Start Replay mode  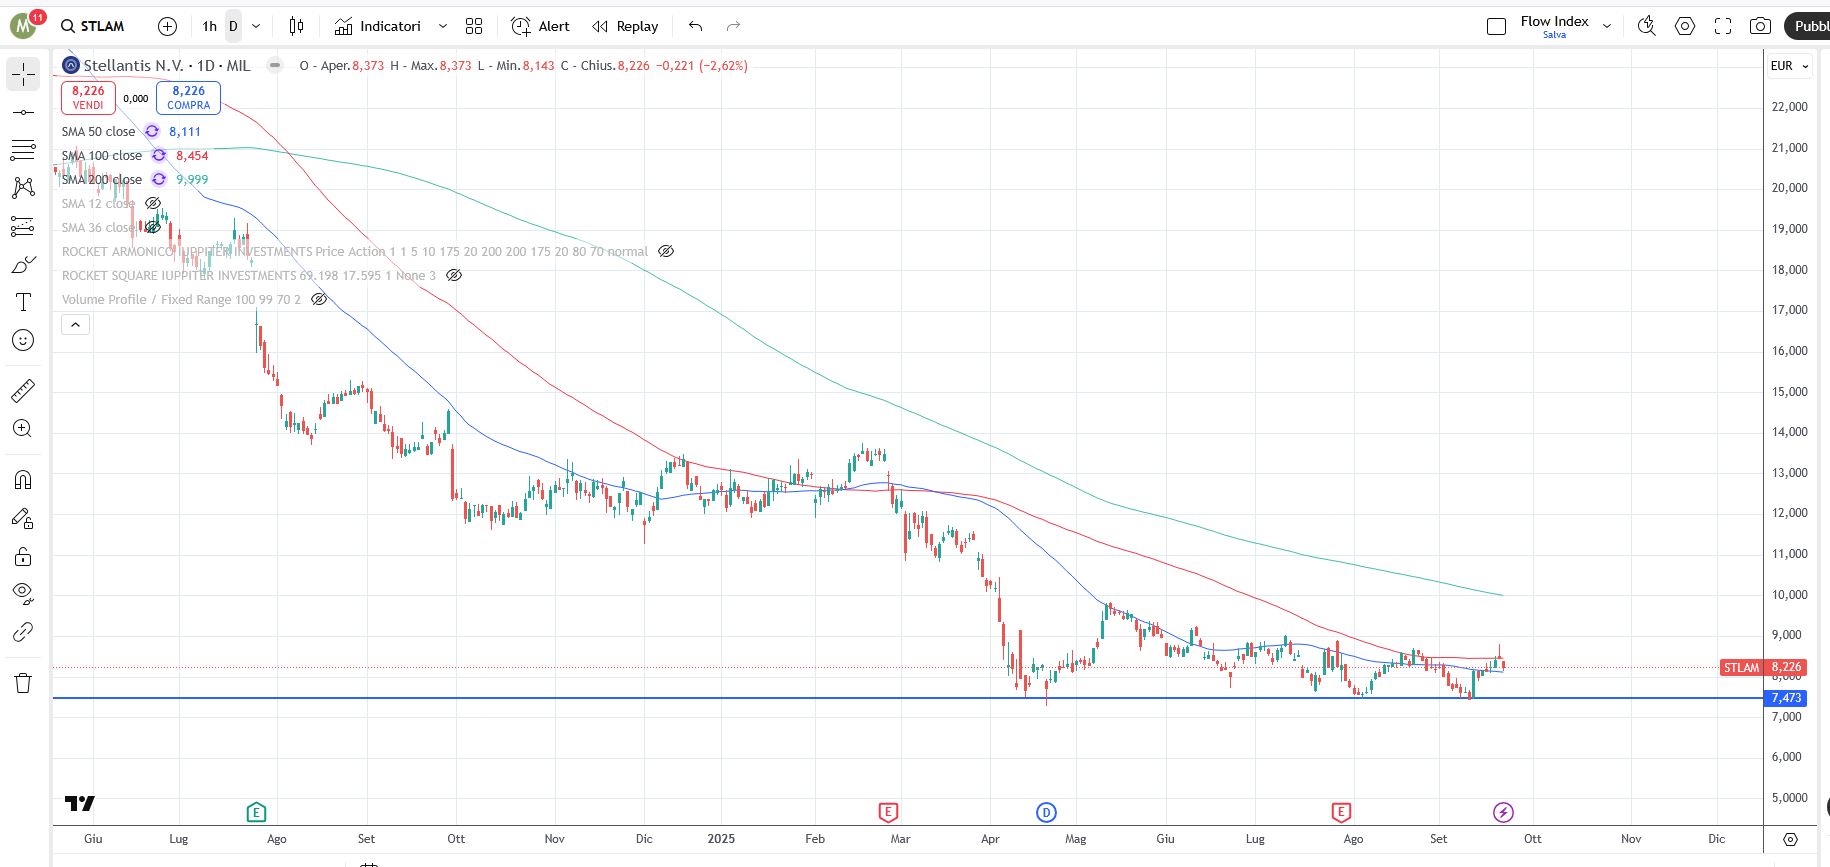click(625, 26)
